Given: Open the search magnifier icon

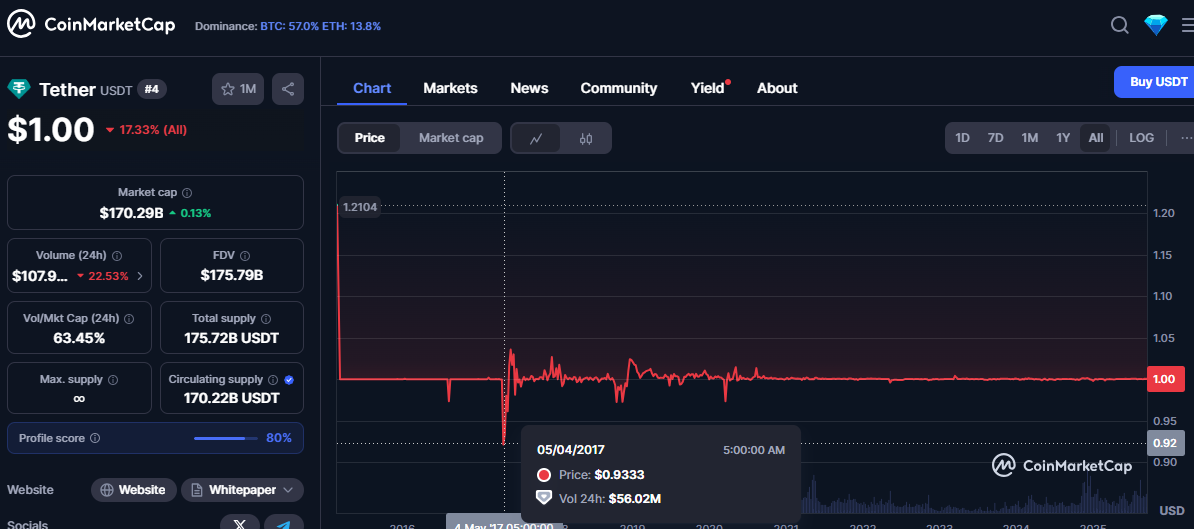Looking at the screenshot, I should pos(1119,25).
